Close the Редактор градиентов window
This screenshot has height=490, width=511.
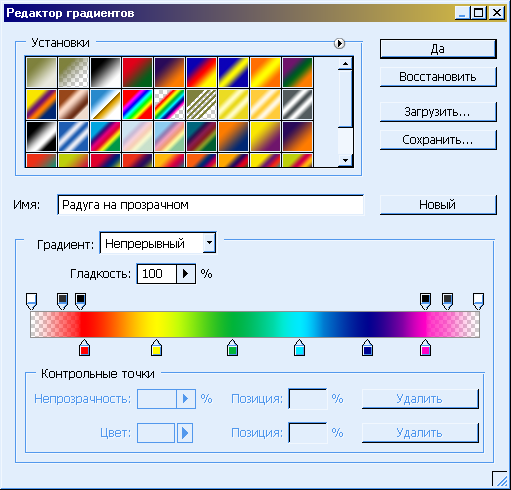[497, 13]
